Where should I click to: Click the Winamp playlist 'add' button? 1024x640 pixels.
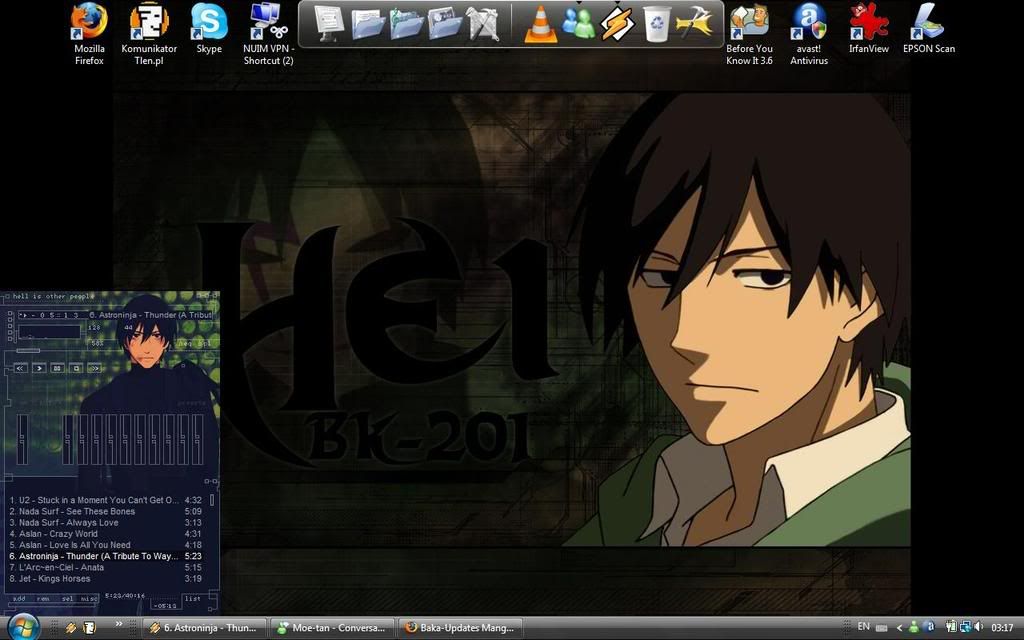tap(19, 598)
